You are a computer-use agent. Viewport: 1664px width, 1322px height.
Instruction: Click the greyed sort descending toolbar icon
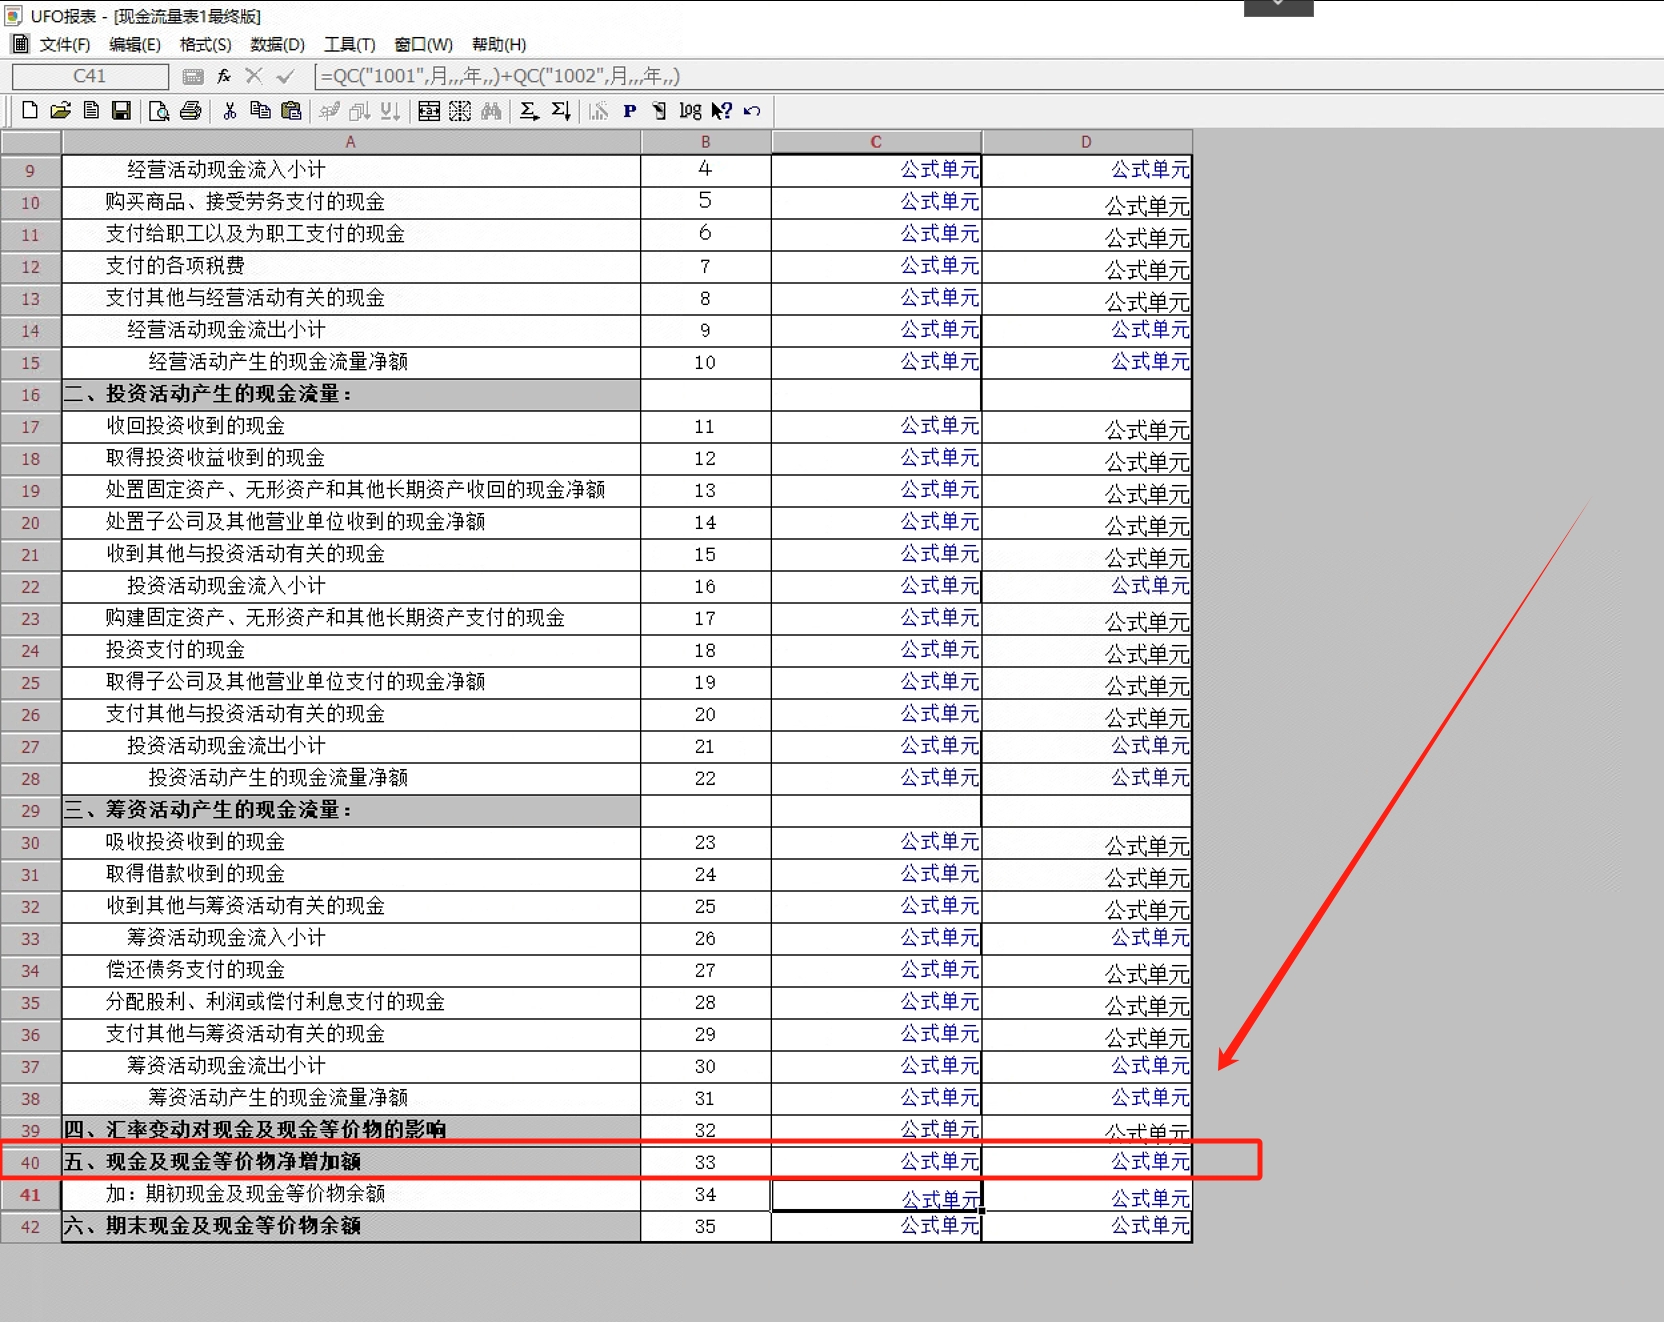391,111
